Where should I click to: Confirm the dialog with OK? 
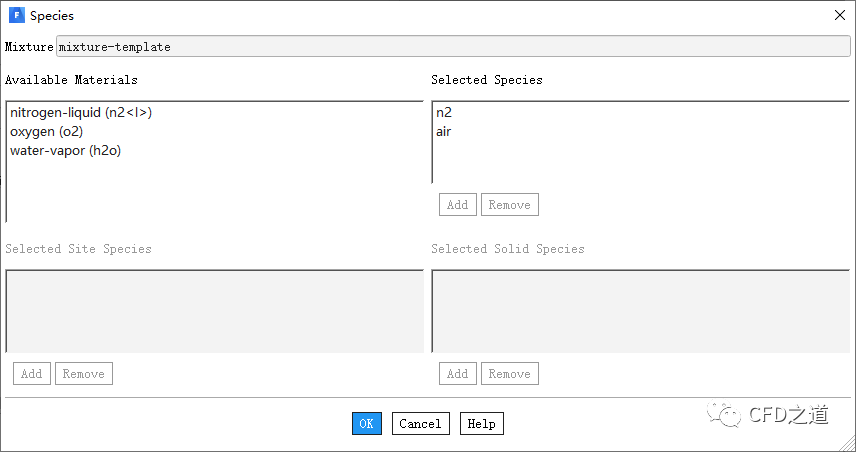[367, 424]
